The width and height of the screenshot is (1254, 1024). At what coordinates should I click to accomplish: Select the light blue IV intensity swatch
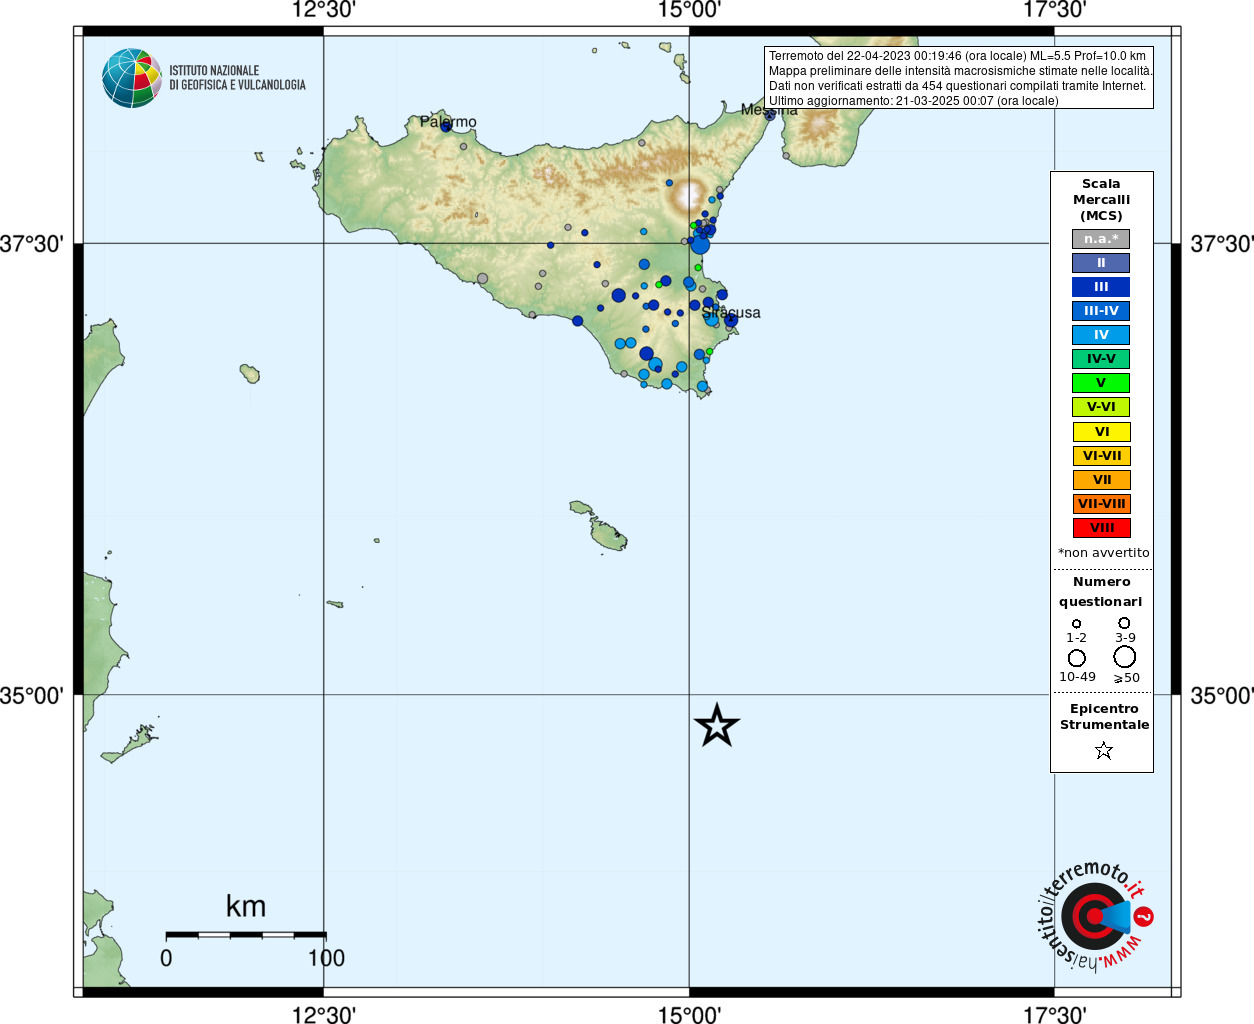coord(1101,335)
